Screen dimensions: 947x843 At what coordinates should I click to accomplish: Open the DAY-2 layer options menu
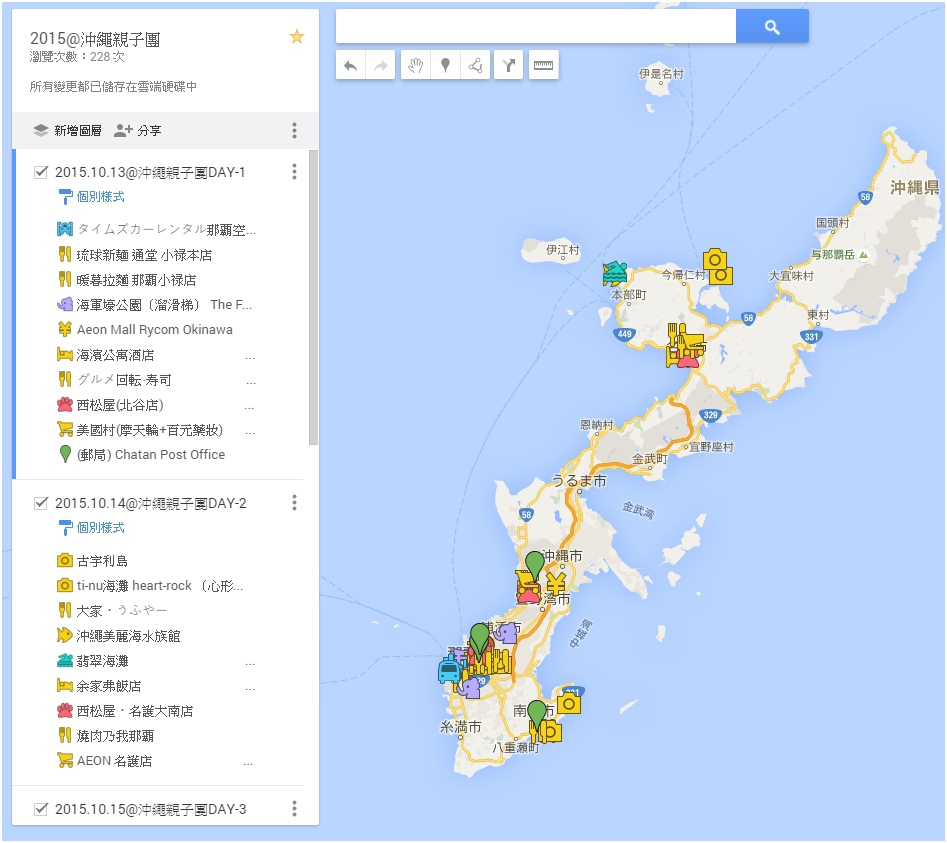294,502
